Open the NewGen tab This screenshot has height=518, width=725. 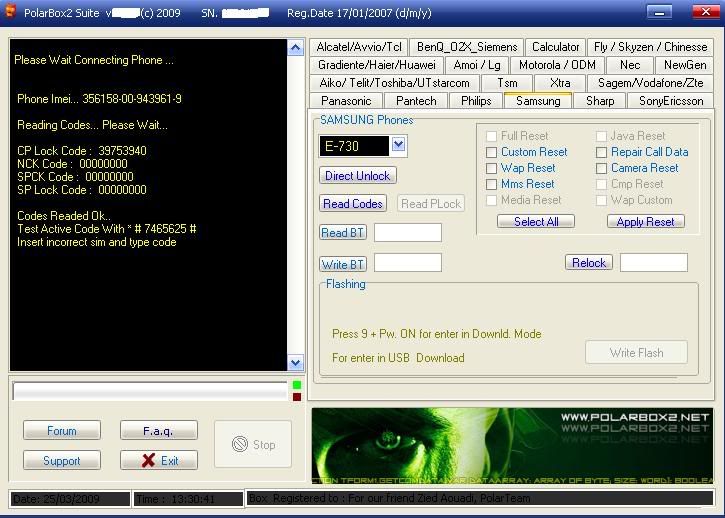(685, 65)
